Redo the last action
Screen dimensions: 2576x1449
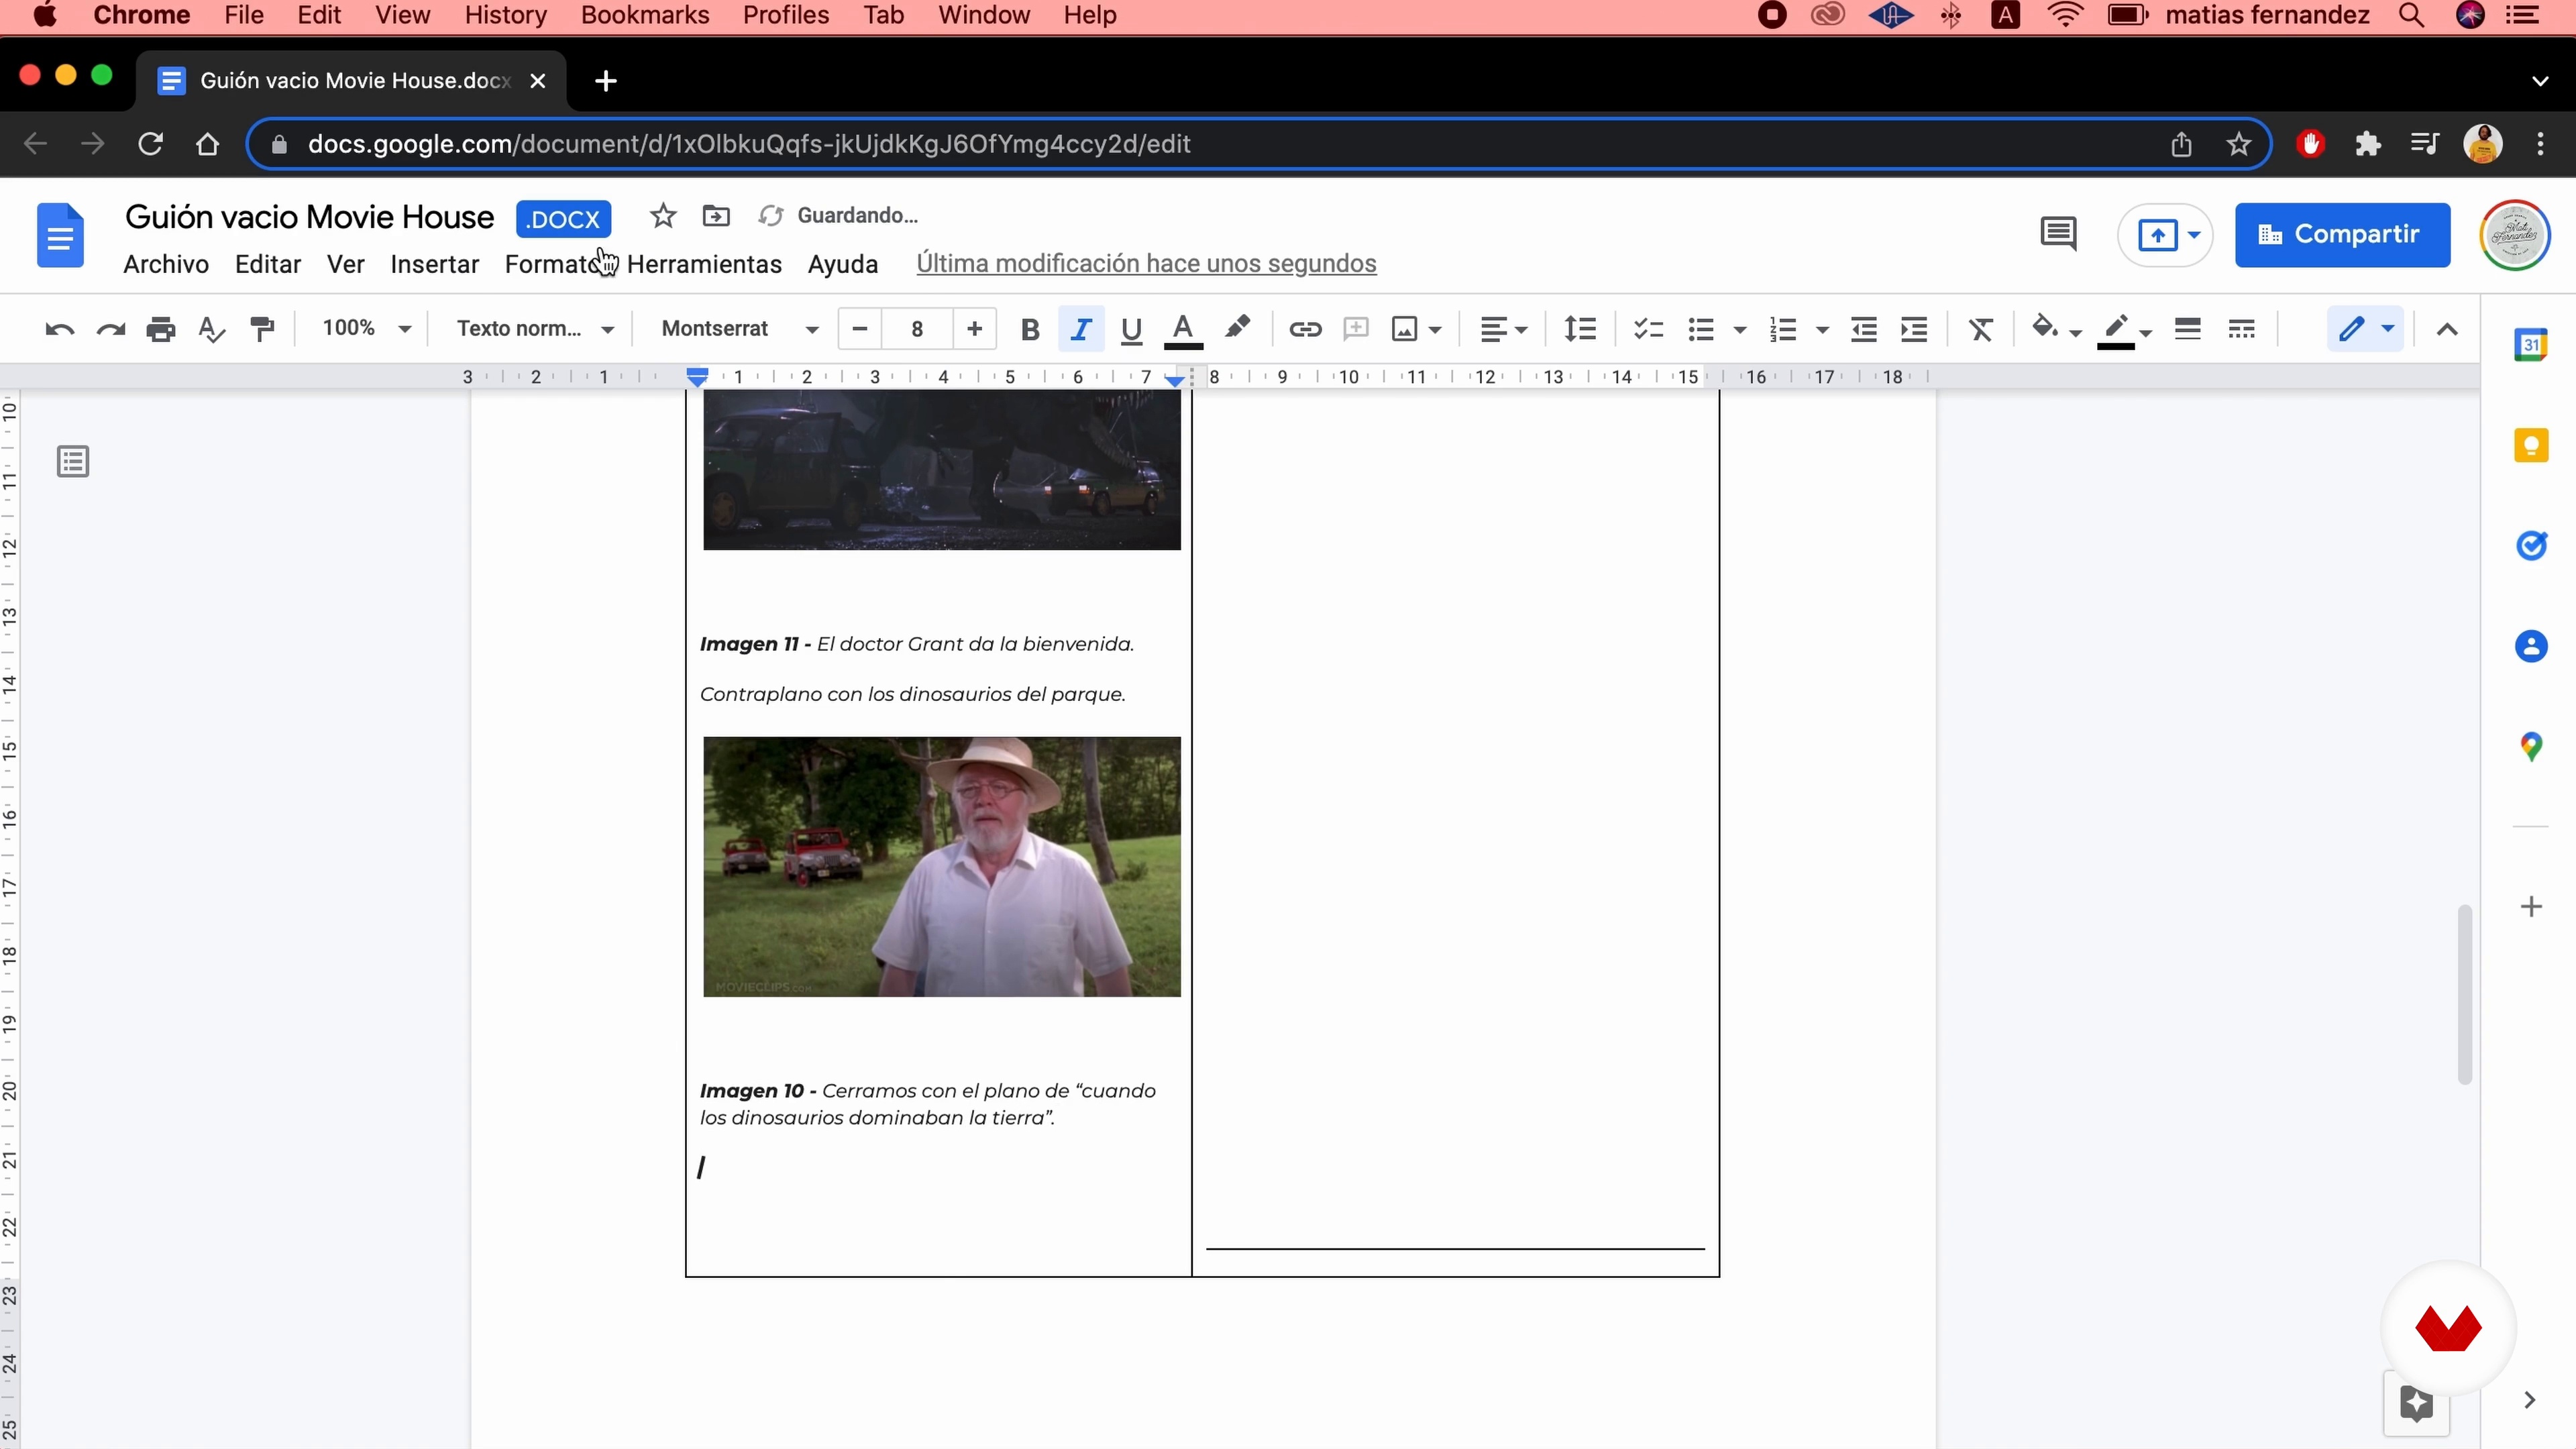(x=110, y=329)
